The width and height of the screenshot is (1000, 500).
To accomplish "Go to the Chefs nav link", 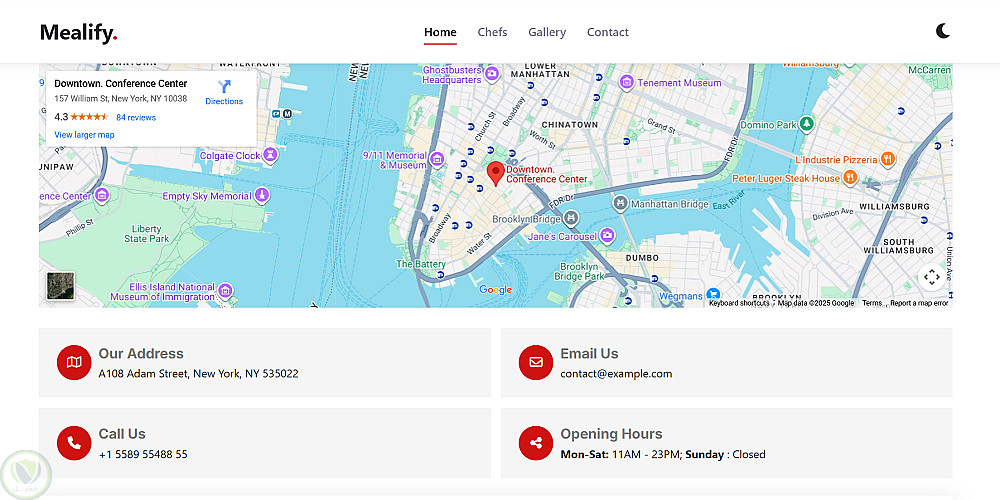I will pos(492,32).
